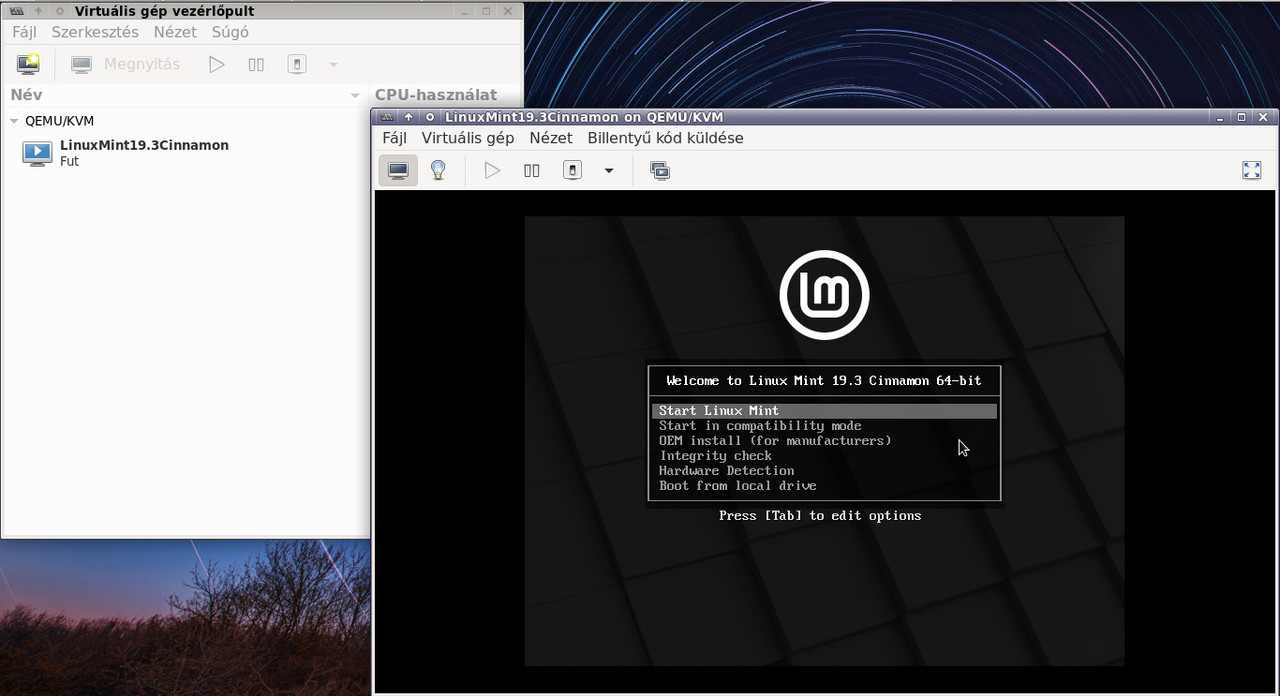Click Press [Tab] to edit options text
The width and height of the screenshot is (1280, 696).
[x=820, y=516]
